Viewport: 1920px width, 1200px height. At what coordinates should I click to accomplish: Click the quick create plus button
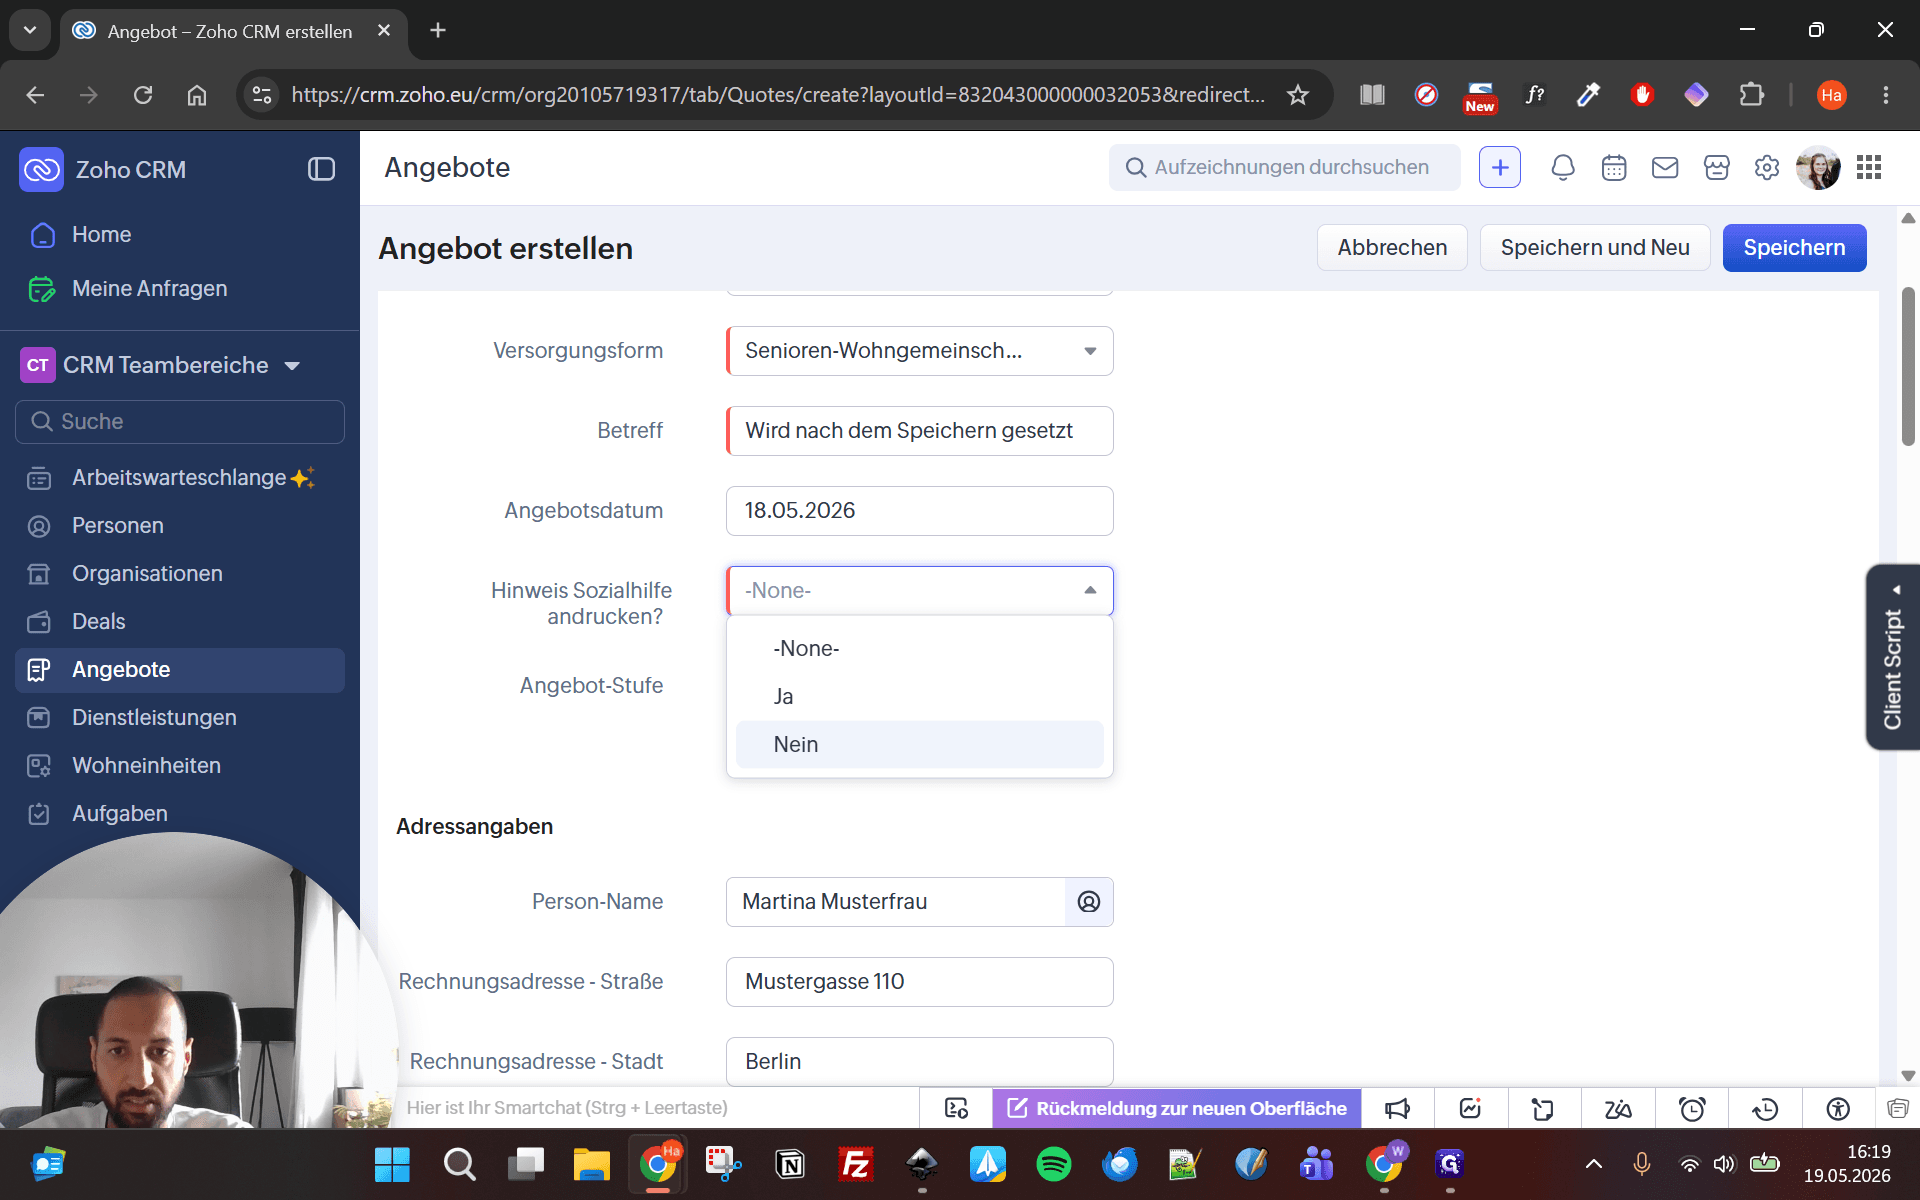[1500, 168]
